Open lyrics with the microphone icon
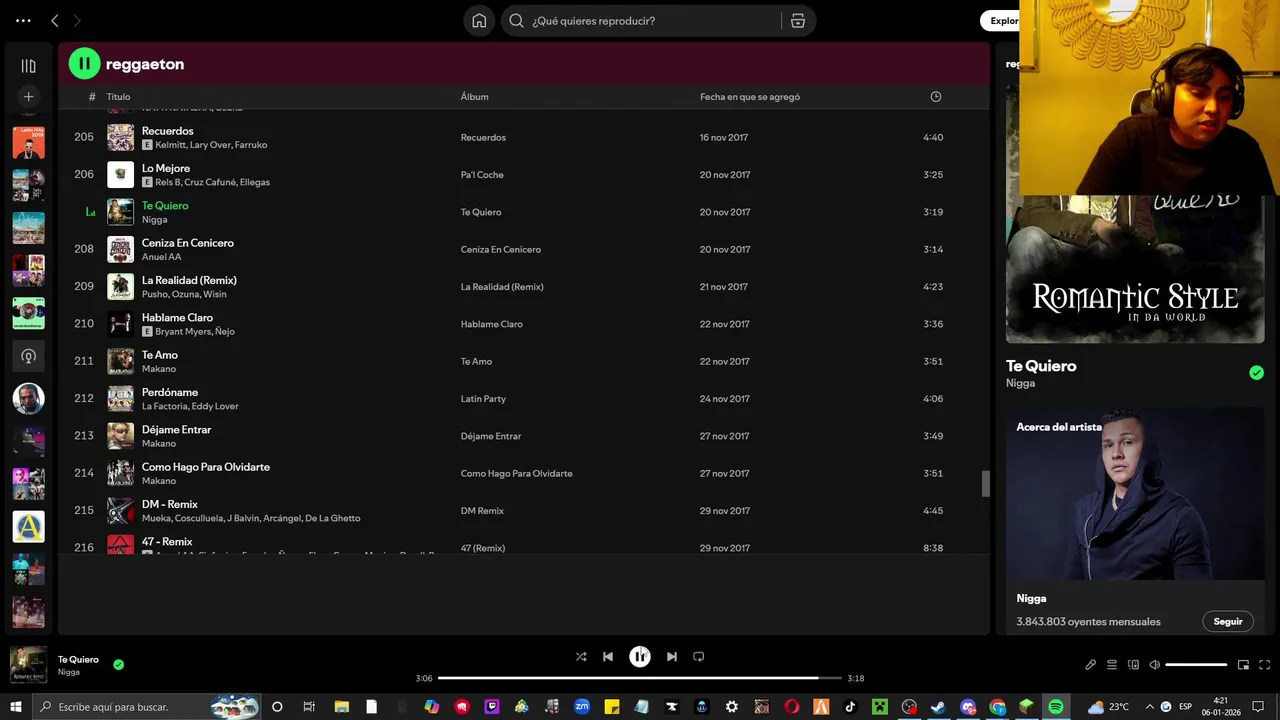 [1090, 665]
